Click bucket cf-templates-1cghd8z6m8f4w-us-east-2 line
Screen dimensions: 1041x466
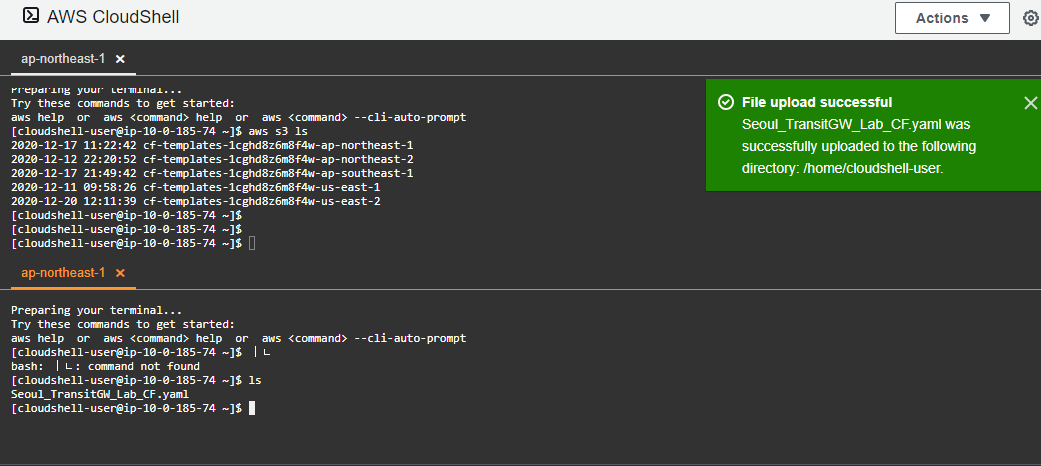[x=196, y=201]
